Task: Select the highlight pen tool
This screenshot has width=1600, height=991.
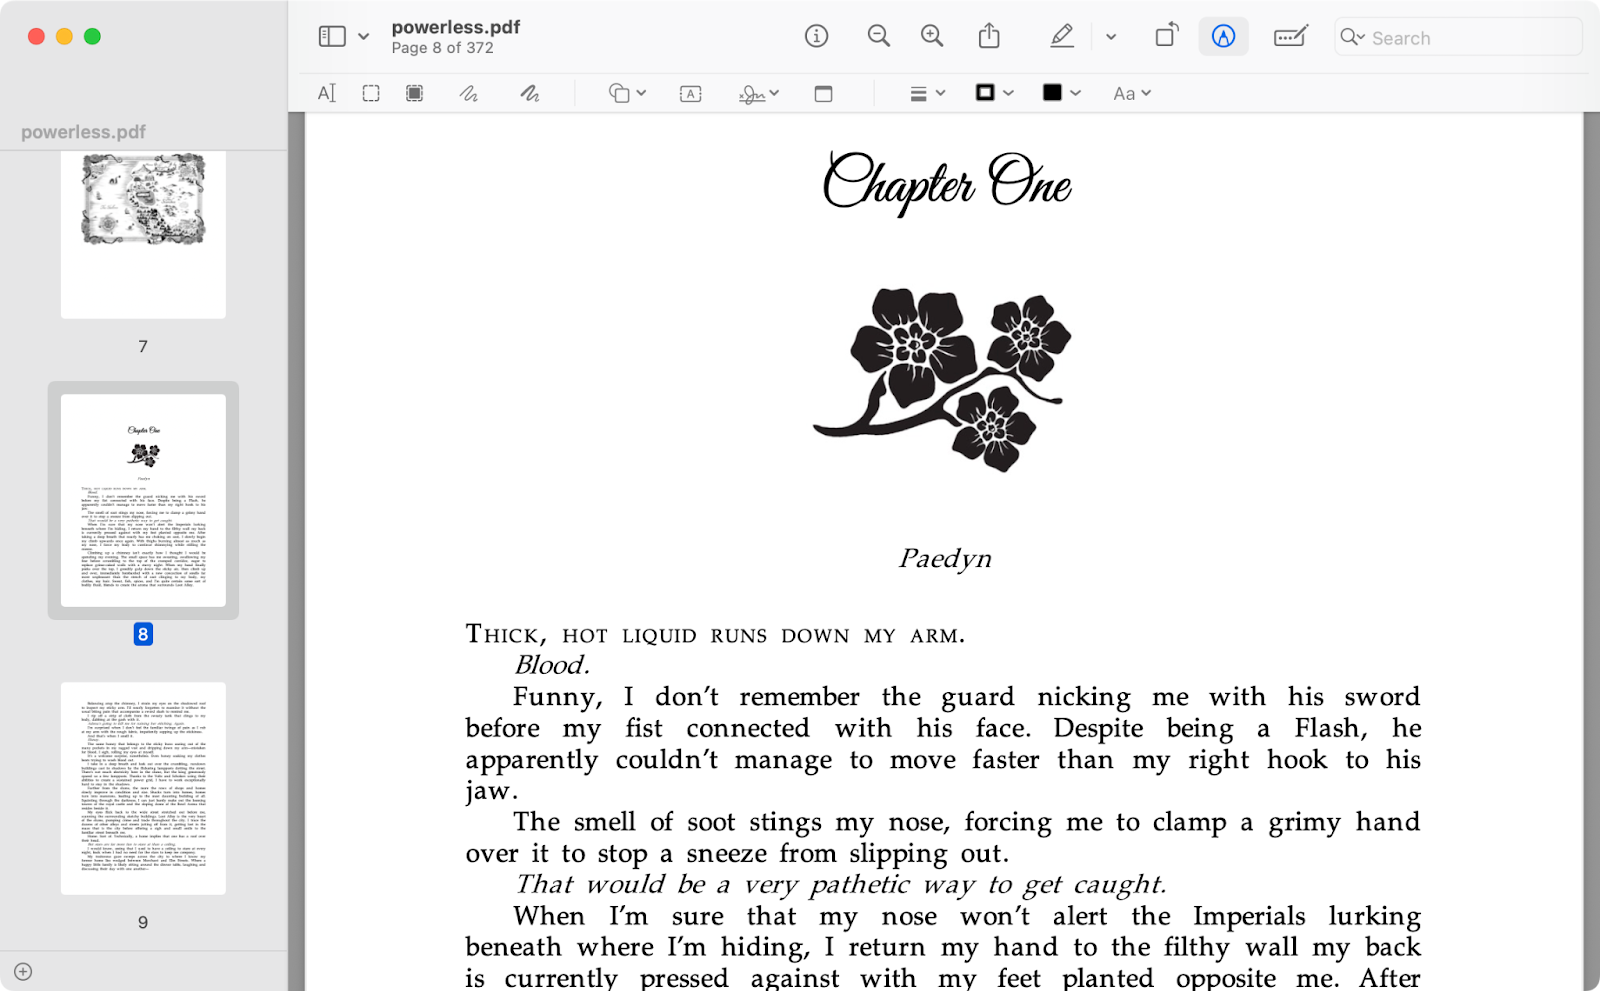Action: click(x=1062, y=37)
